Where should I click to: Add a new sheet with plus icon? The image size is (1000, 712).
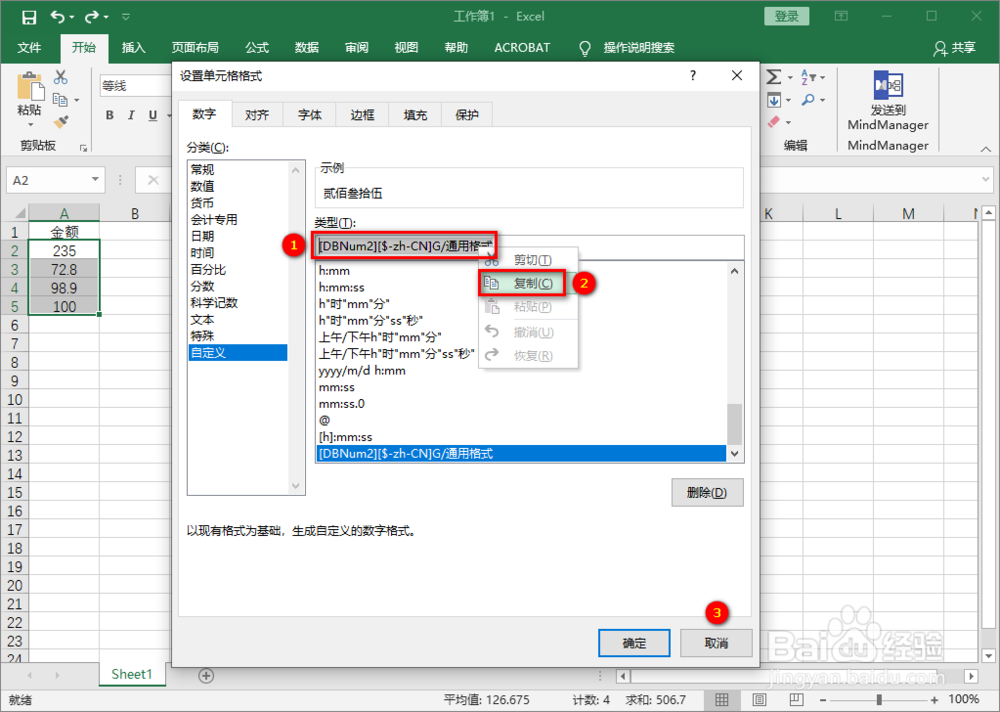point(206,675)
